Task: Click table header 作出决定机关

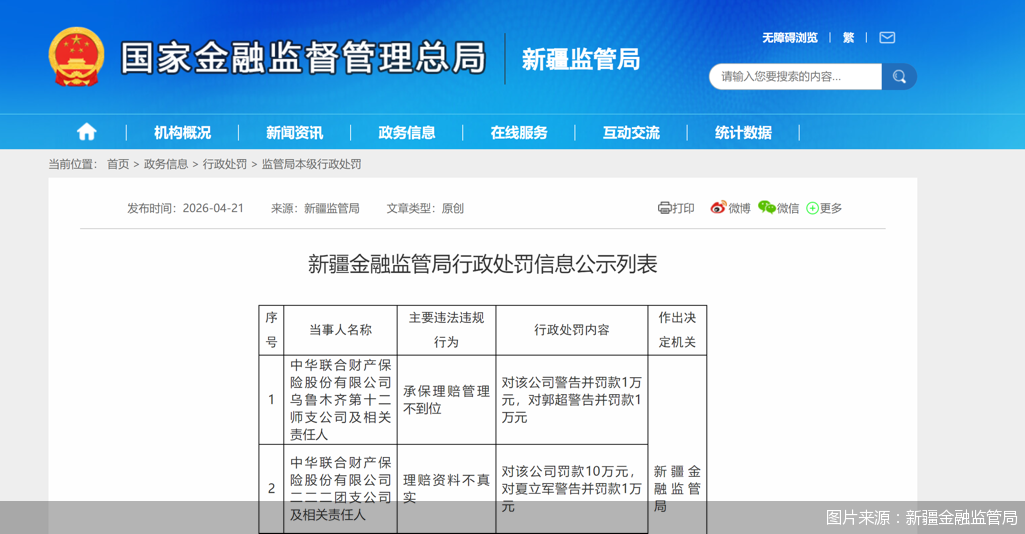Action: (677, 330)
